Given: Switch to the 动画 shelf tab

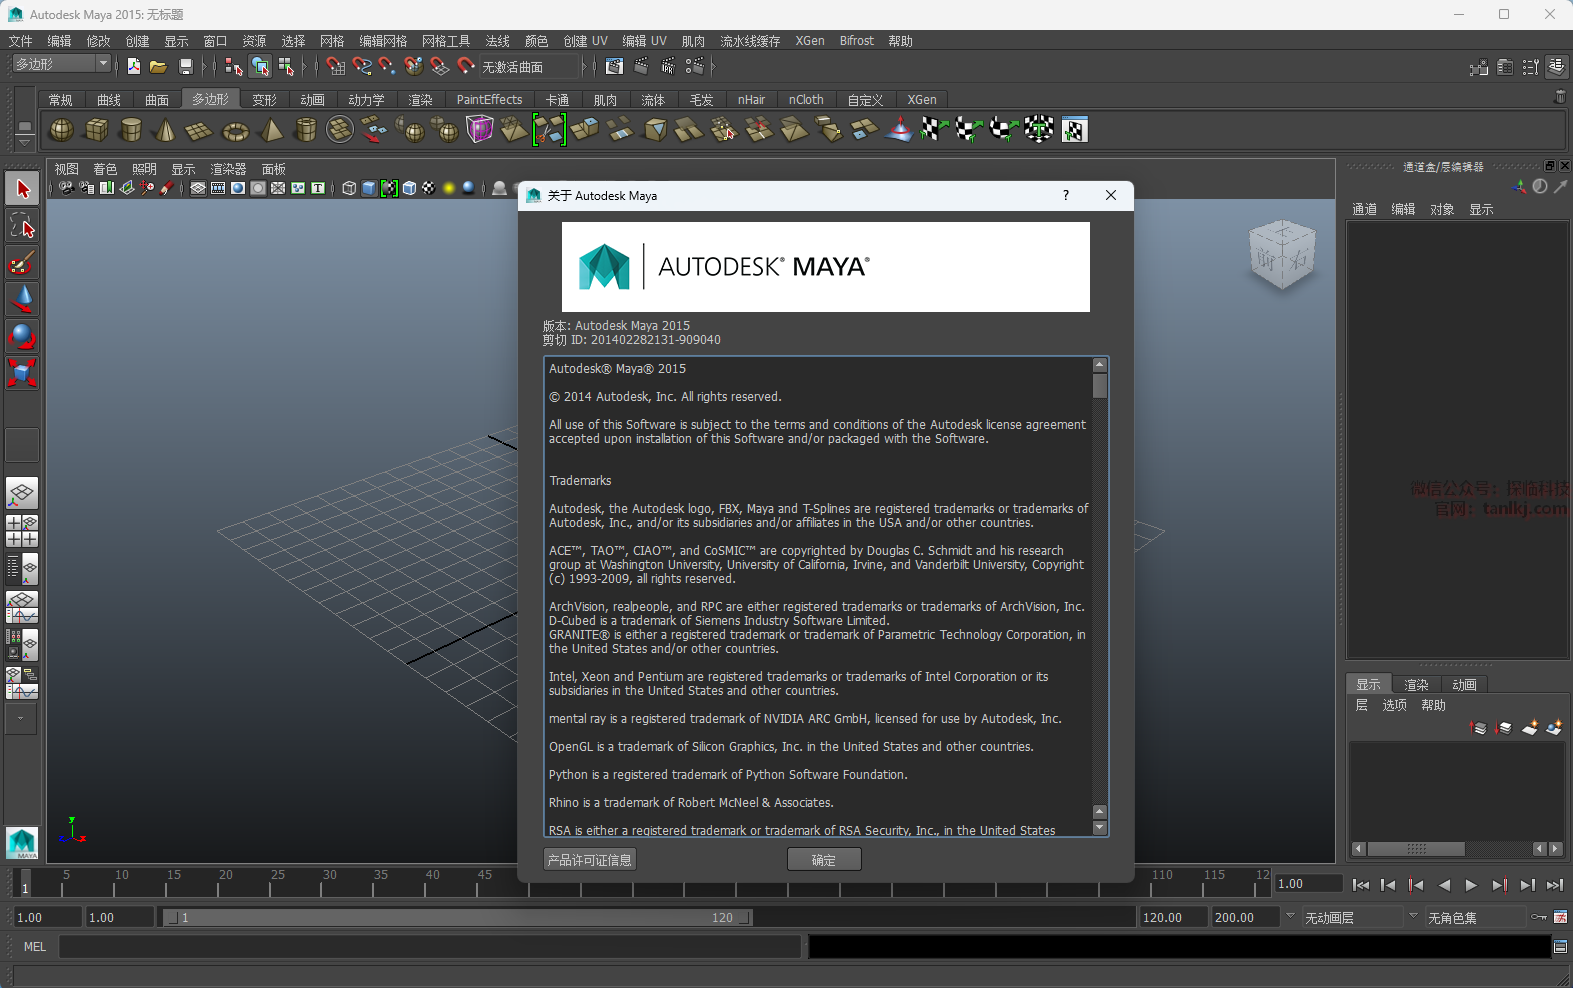Looking at the screenshot, I should [313, 100].
